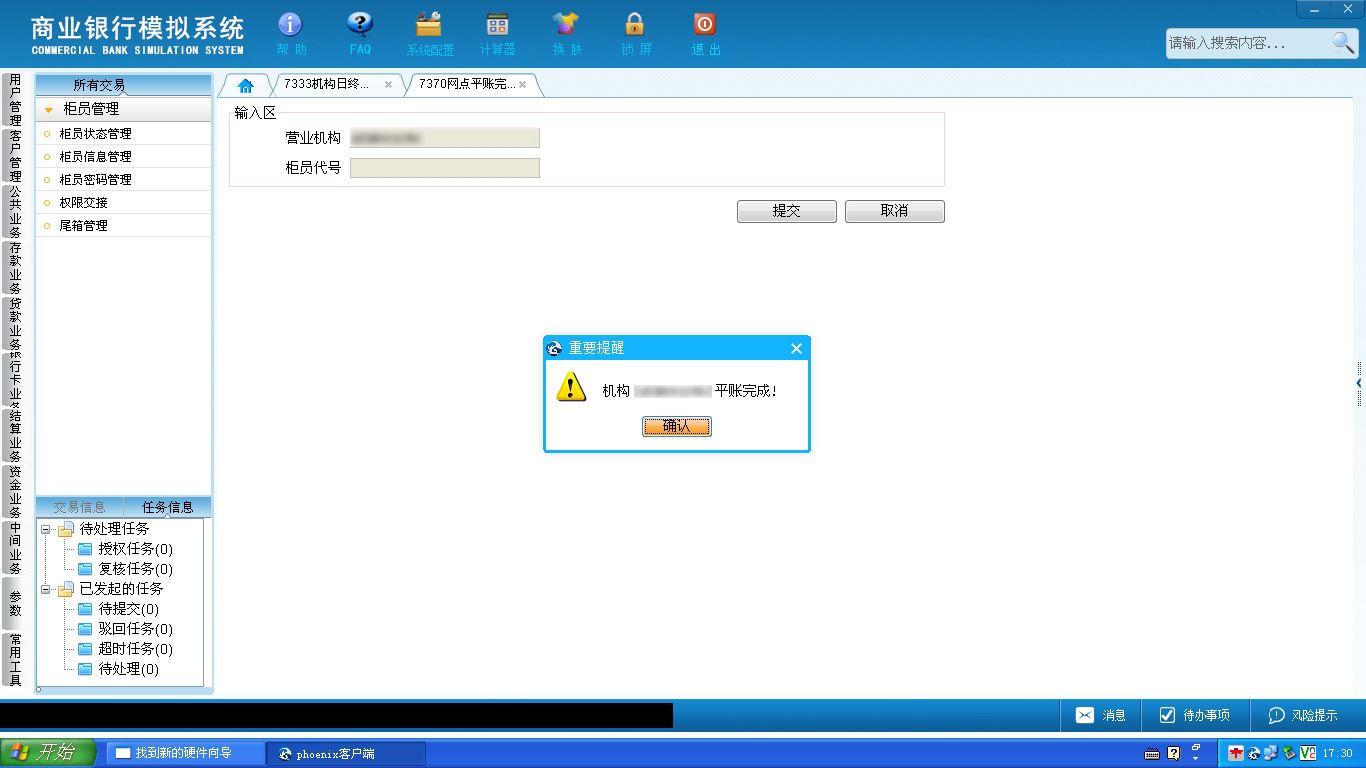The width and height of the screenshot is (1366, 768).
Task: Open the 中间业务 side tab
Action: coord(14,548)
